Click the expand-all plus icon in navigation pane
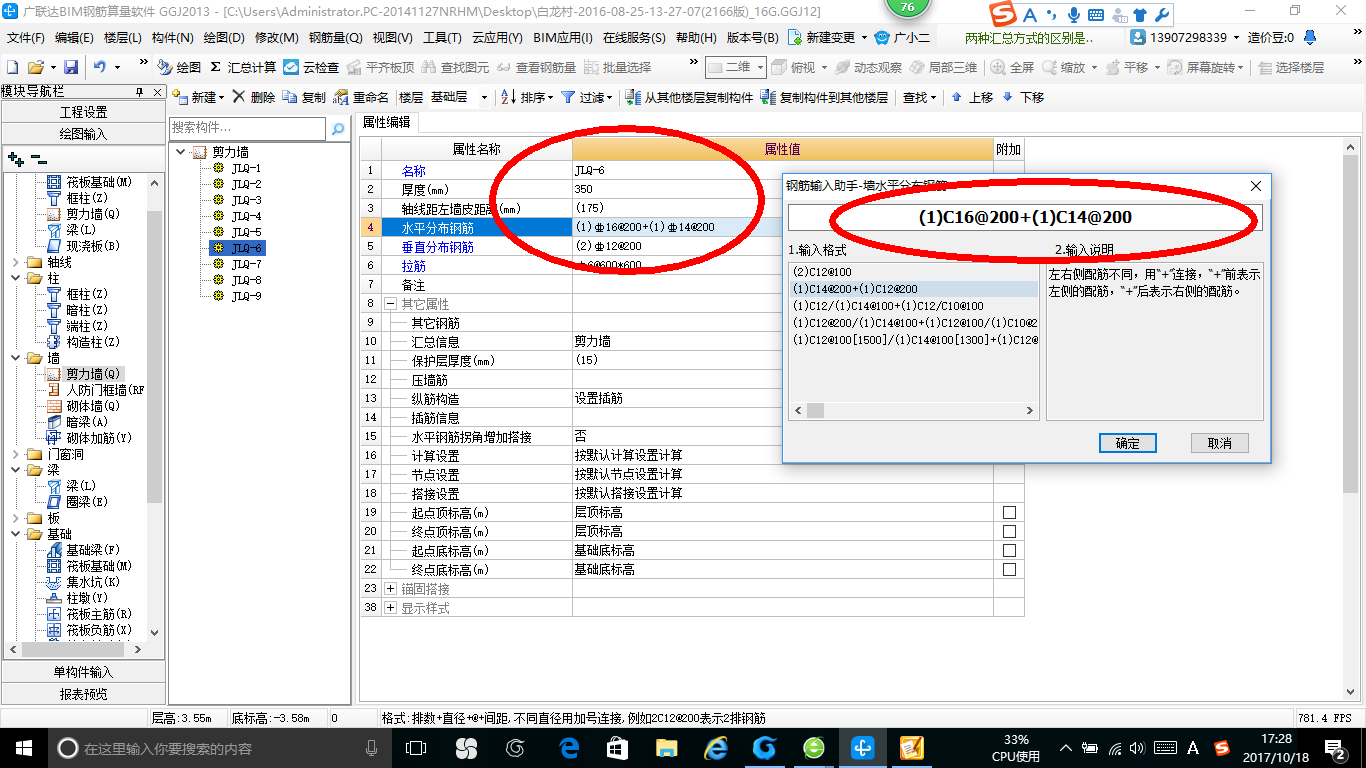This screenshot has height=768, width=1366. tap(15, 158)
